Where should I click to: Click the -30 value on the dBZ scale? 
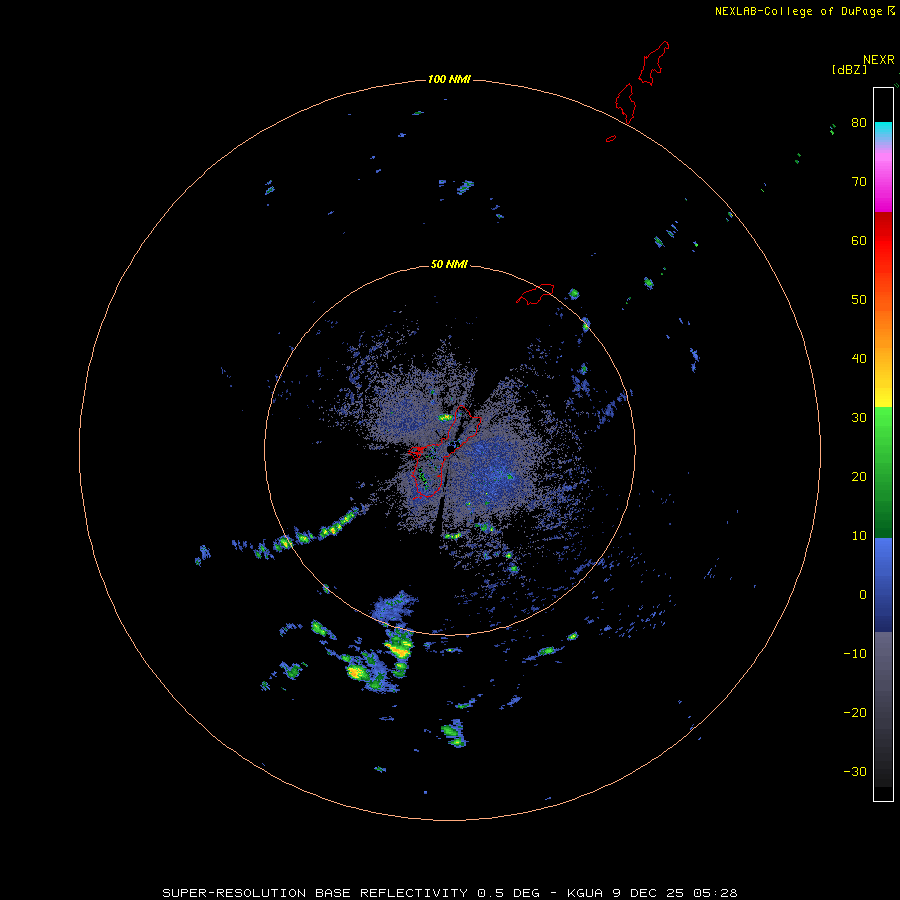tap(855, 771)
